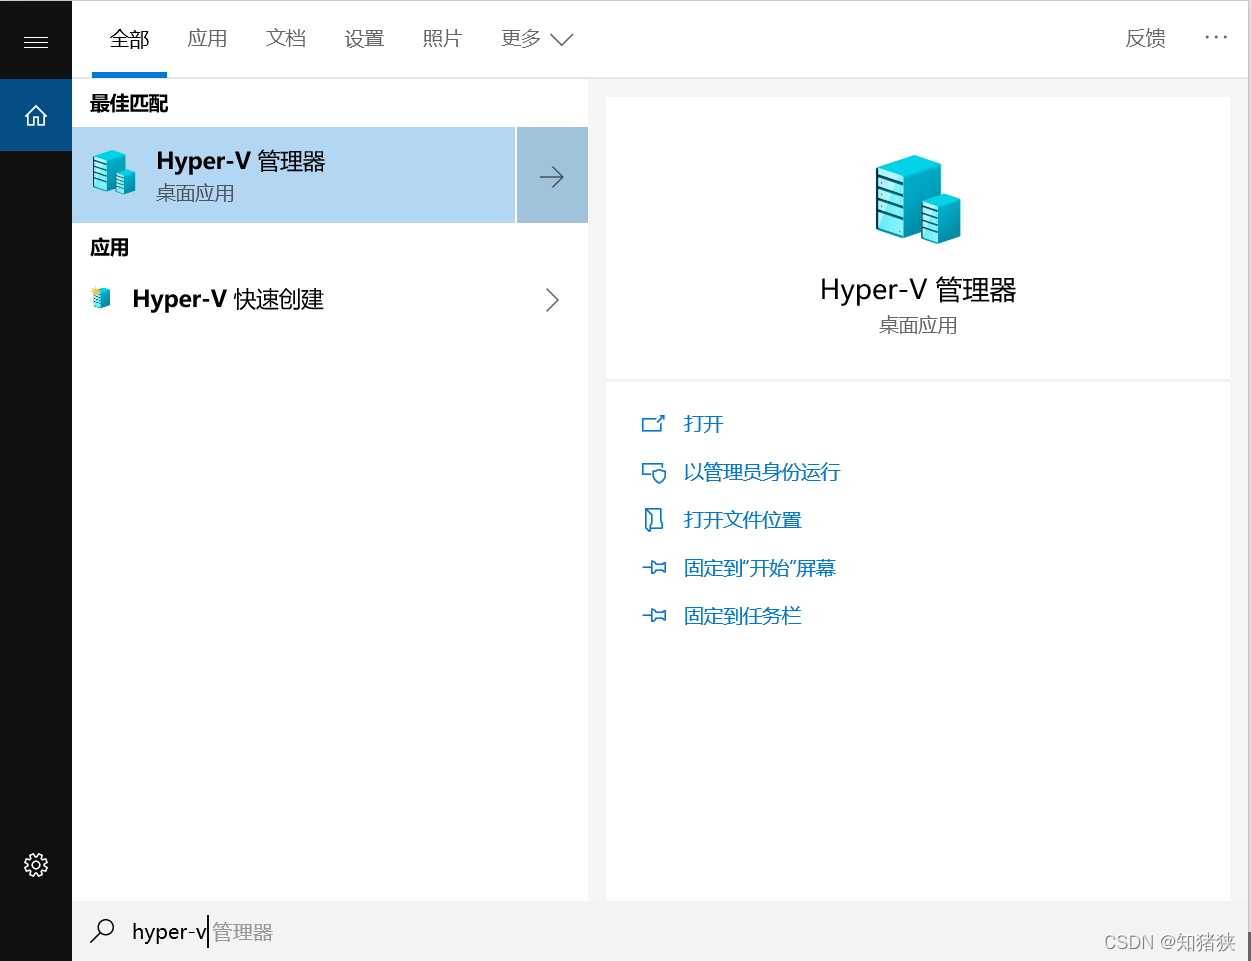1251x961 pixels.
Task: Expand the Hyper-V 快速创建 chevron
Action: coord(552,300)
